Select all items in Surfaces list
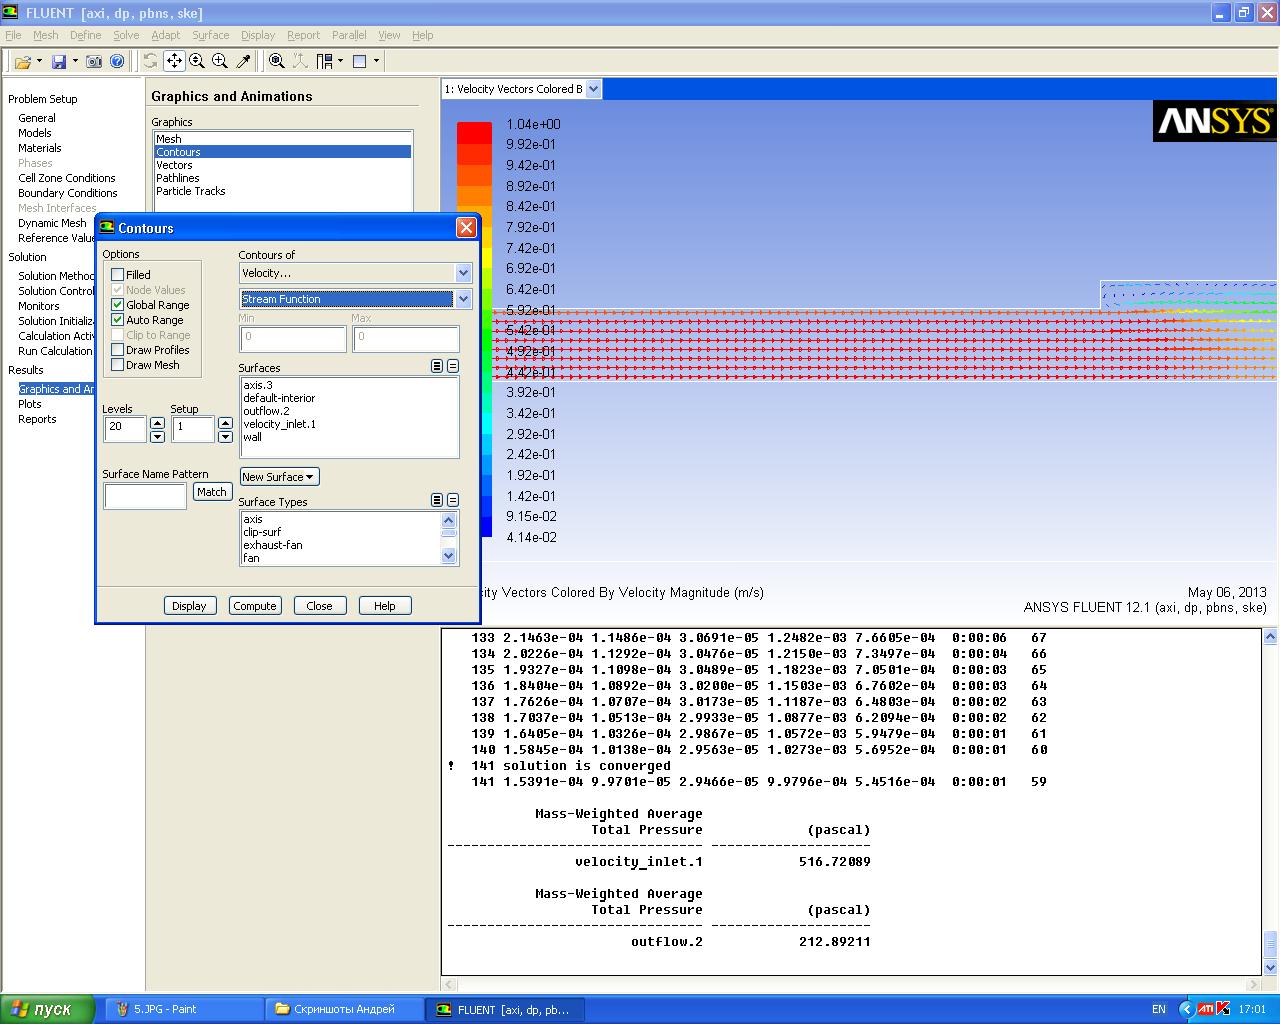 pyautogui.click(x=437, y=366)
